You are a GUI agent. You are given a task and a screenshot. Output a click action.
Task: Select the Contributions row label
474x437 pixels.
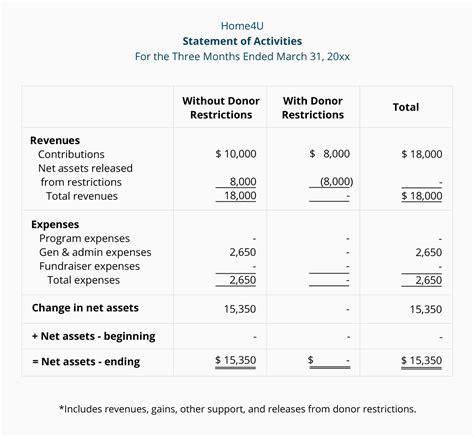coord(71,154)
